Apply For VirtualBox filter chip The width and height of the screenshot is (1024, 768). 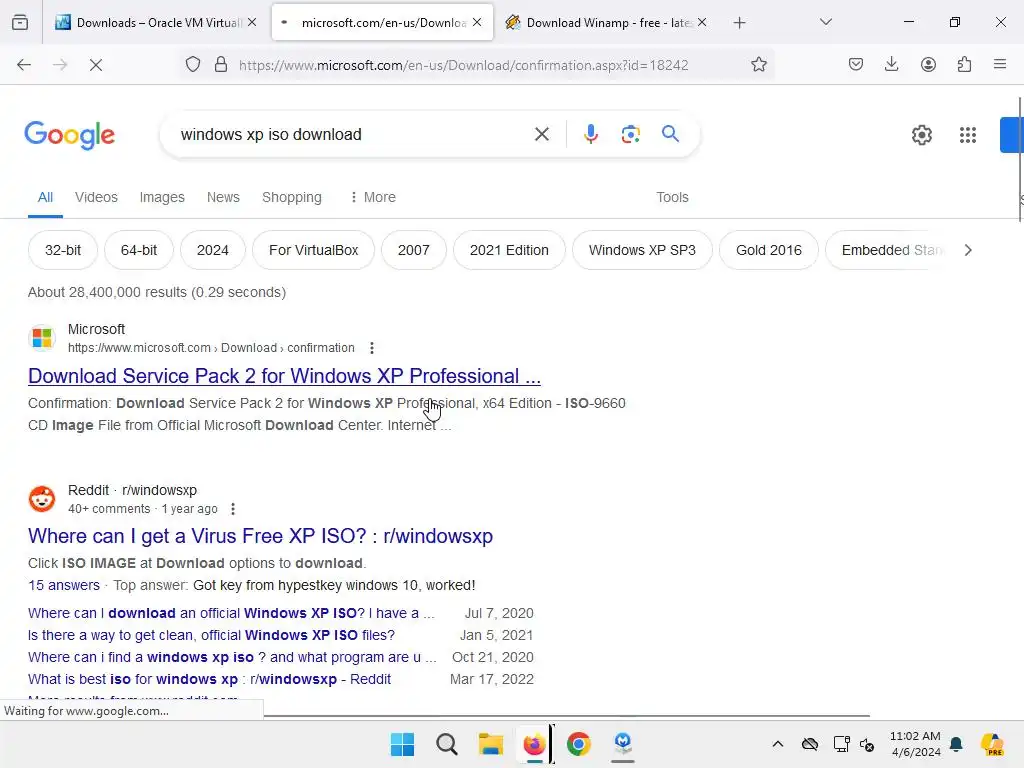(x=313, y=250)
